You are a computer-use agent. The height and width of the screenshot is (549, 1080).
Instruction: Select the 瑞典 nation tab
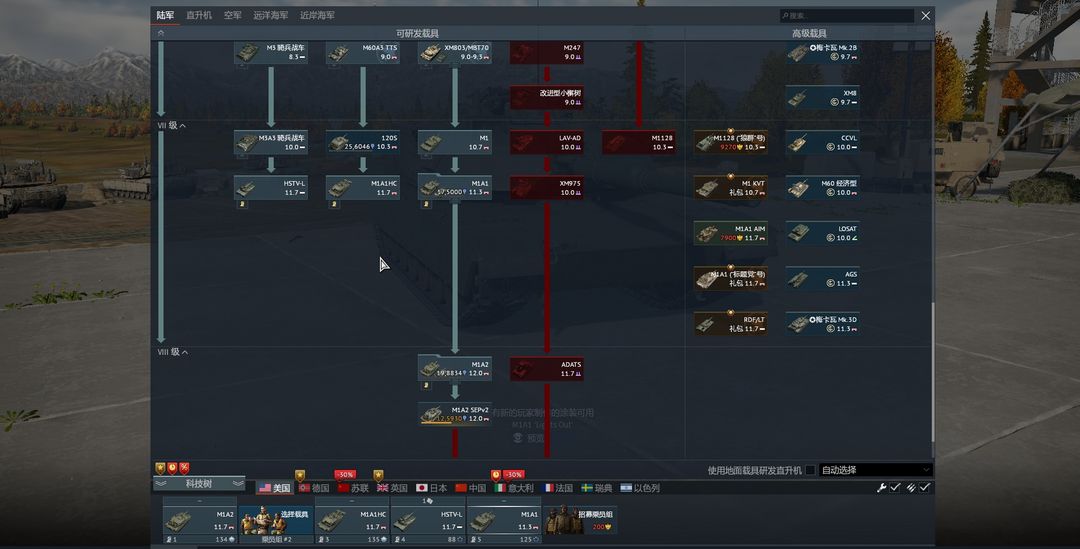tap(596, 488)
